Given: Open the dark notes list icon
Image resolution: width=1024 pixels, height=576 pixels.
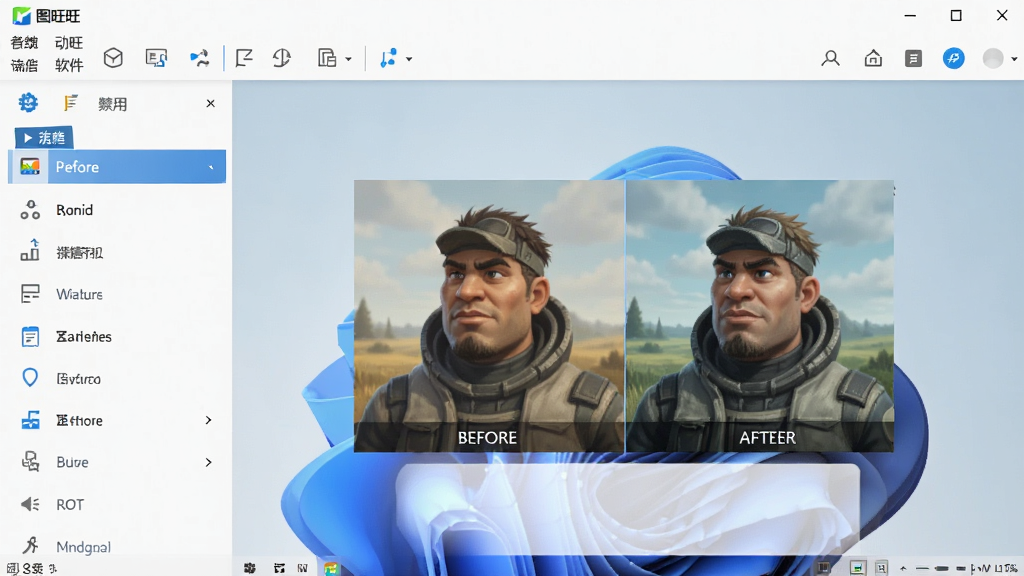Looking at the screenshot, I should pos(913,58).
